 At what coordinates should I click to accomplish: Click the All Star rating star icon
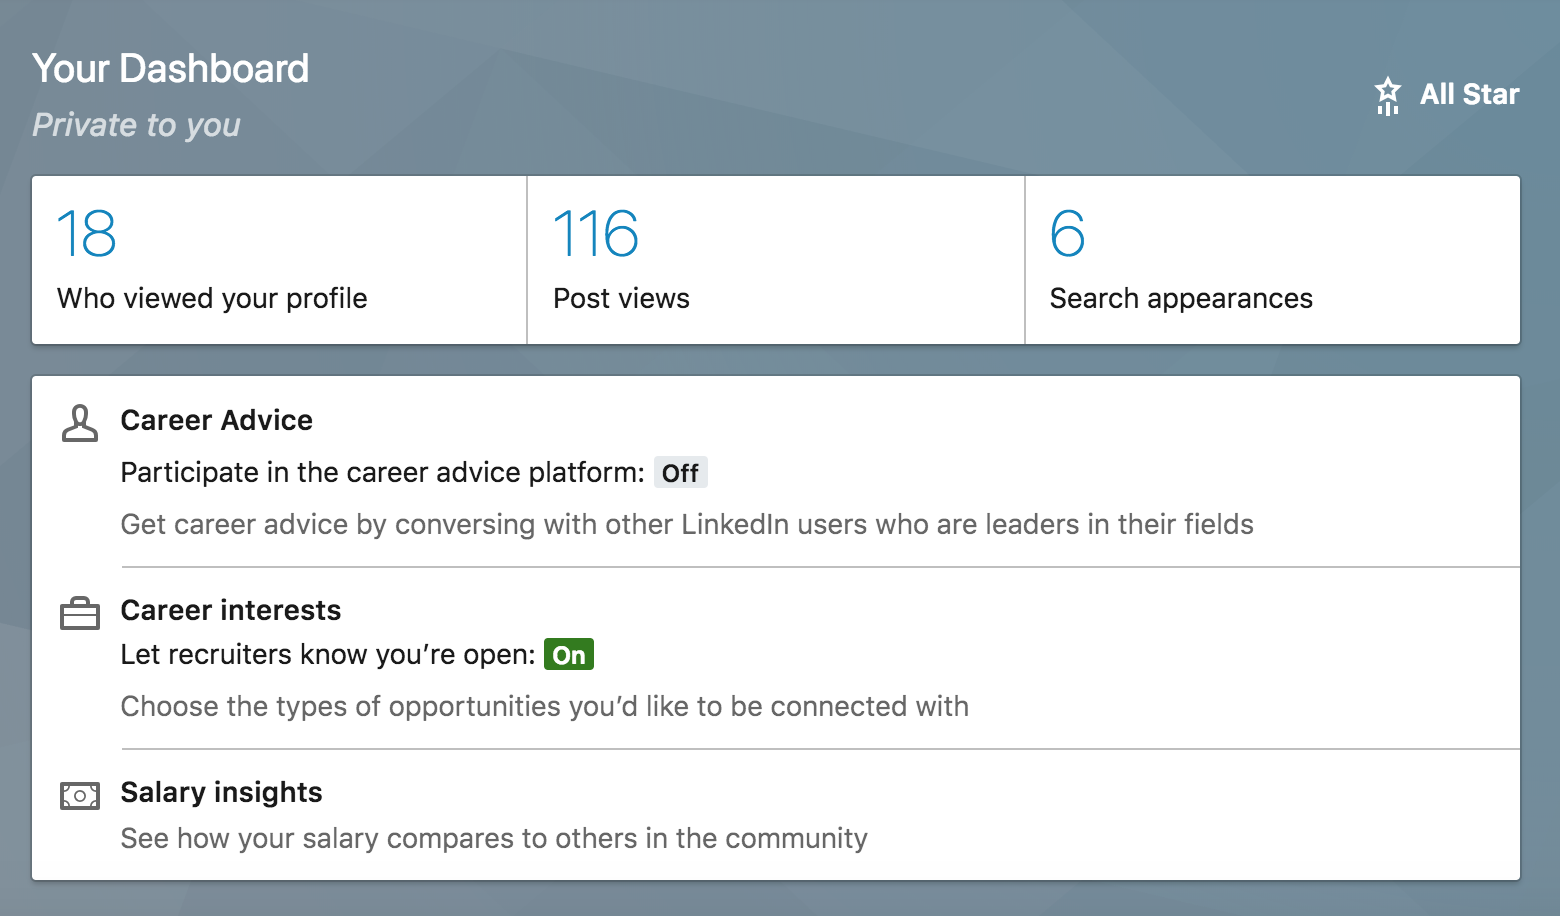click(x=1387, y=95)
